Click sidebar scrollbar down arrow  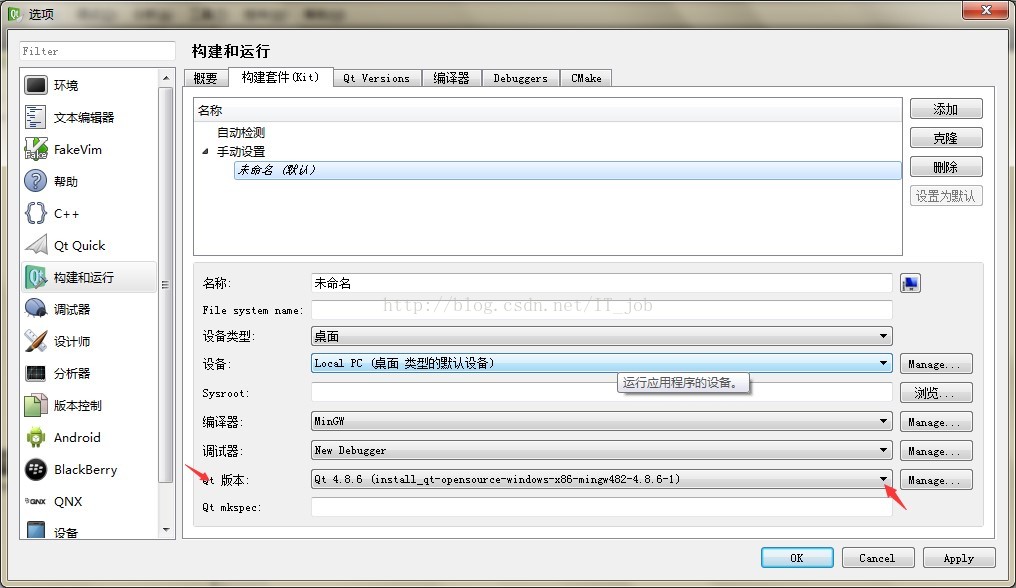[166, 530]
